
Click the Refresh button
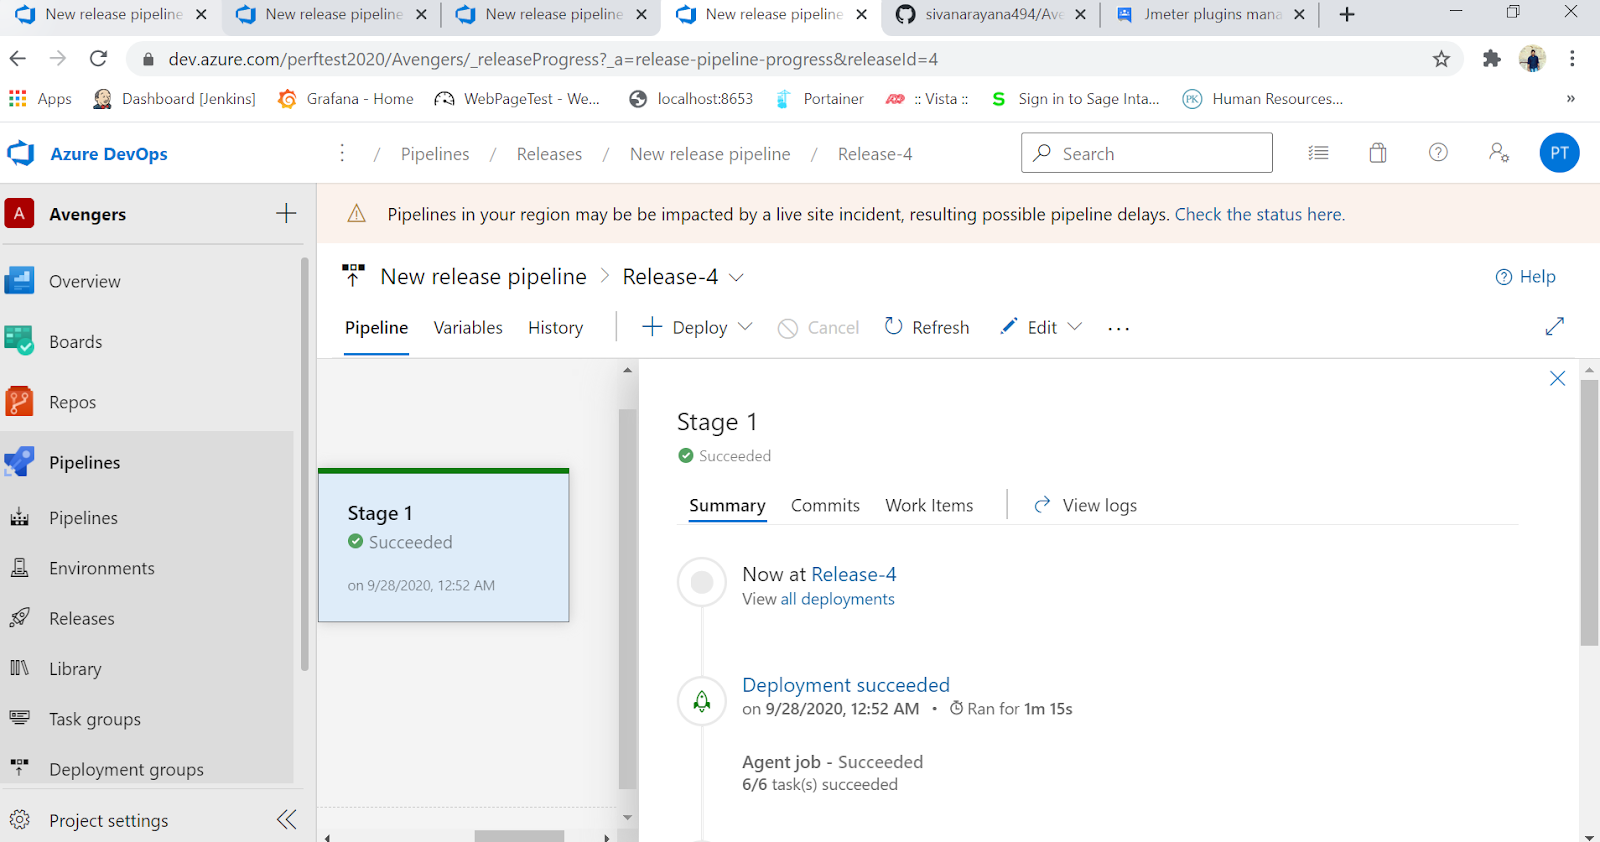click(x=926, y=327)
